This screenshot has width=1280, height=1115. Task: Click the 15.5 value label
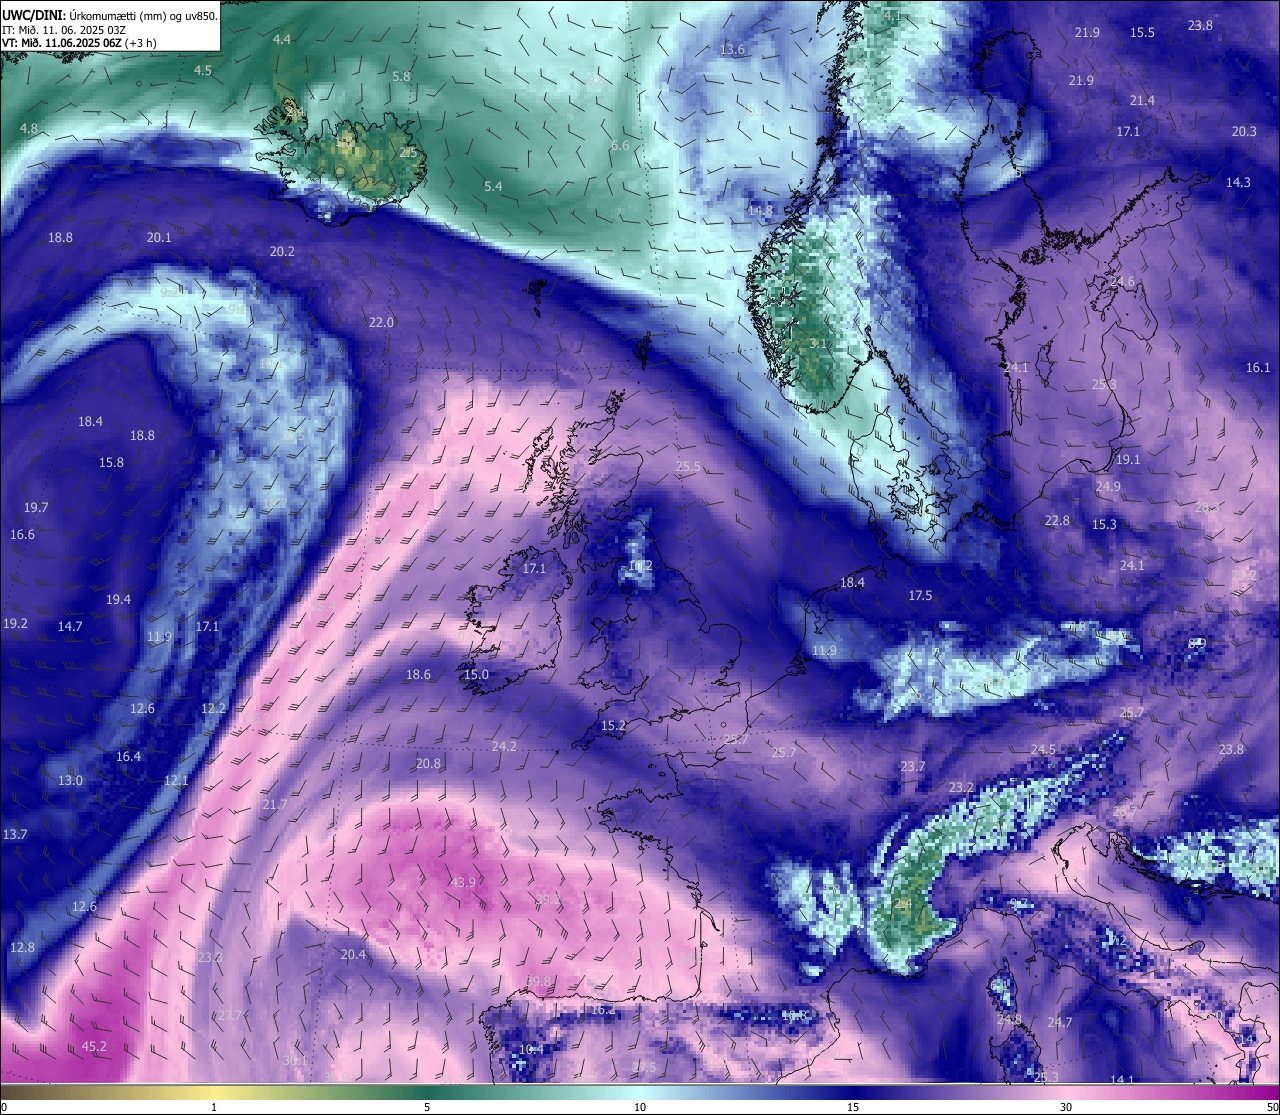pos(1142,32)
